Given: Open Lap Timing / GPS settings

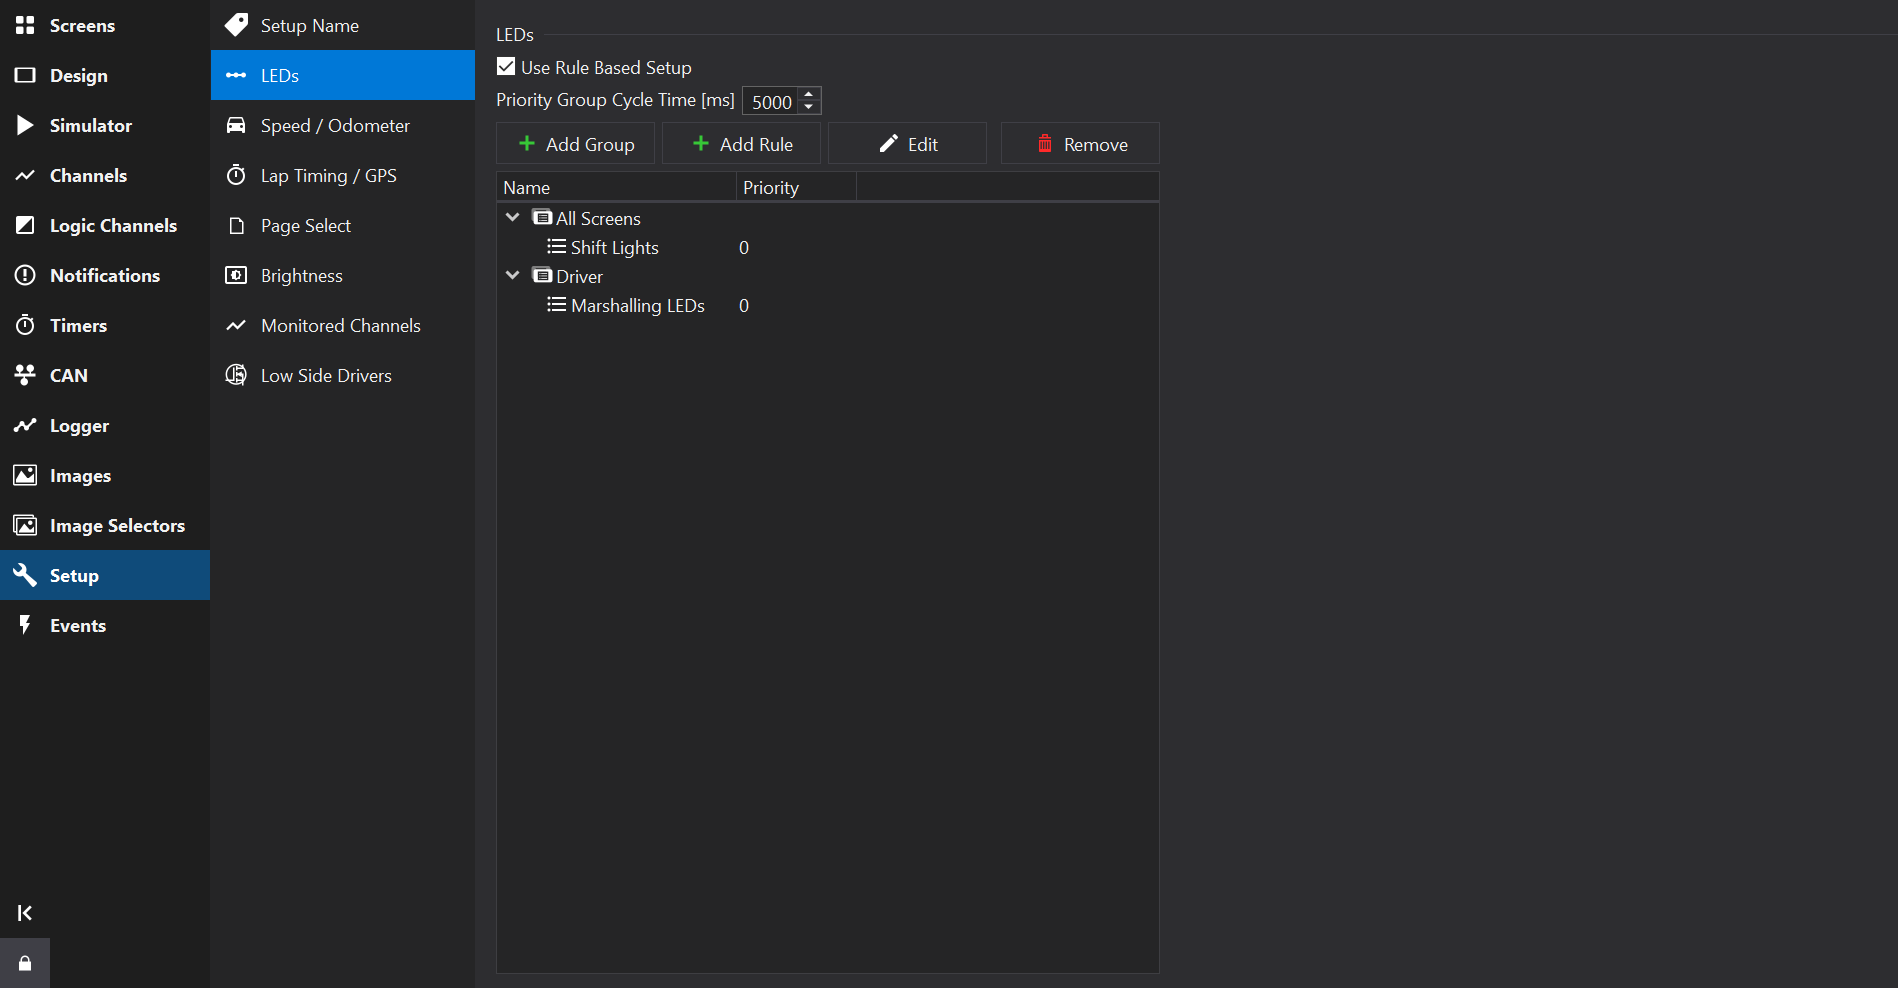Looking at the screenshot, I should 328,175.
